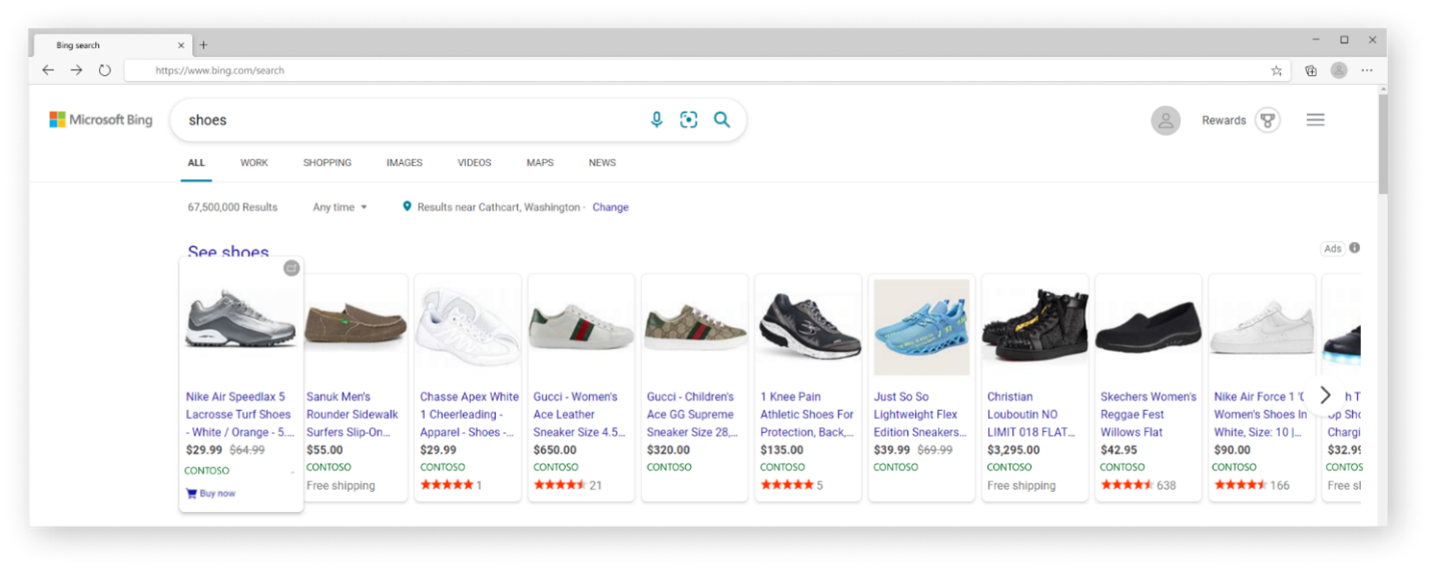Open the hamburger menu icon
This screenshot has width=1430, height=569.
(x=1315, y=120)
